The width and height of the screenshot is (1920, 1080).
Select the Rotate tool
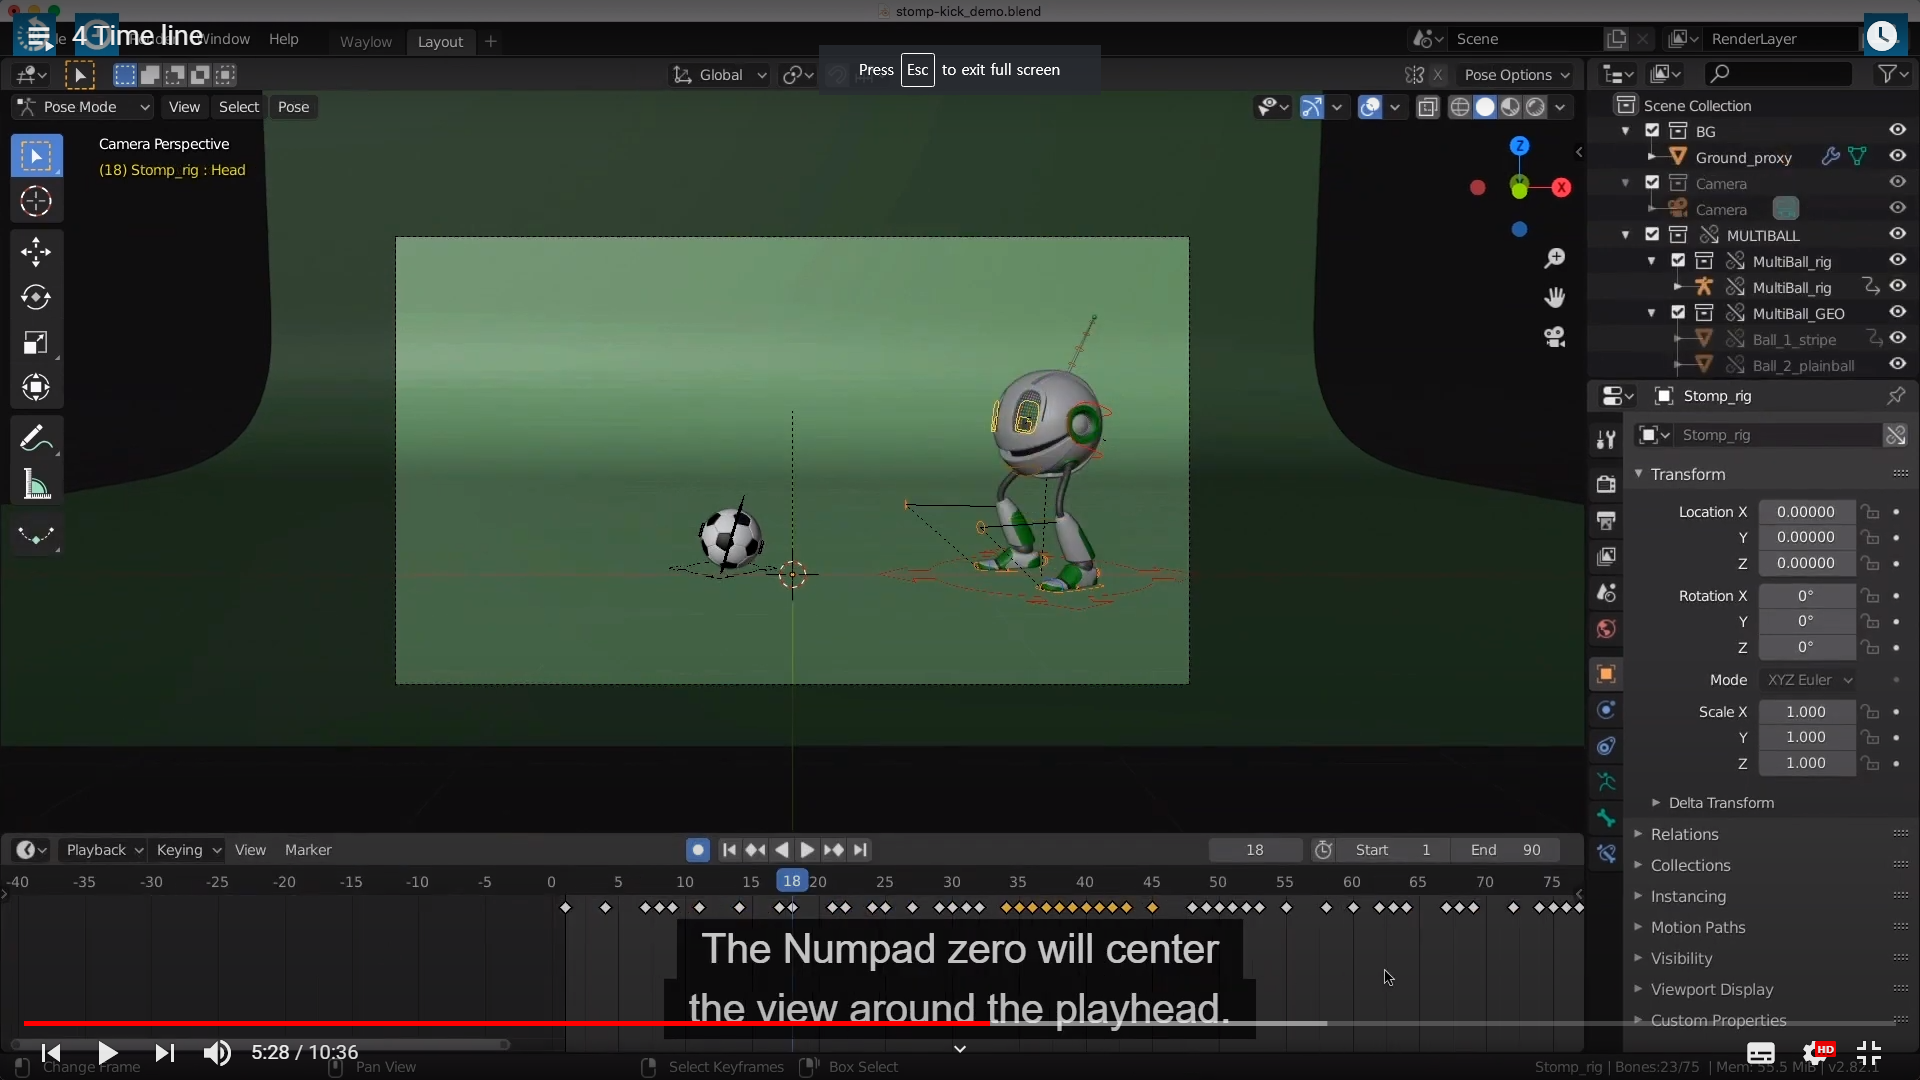click(36, 297)
